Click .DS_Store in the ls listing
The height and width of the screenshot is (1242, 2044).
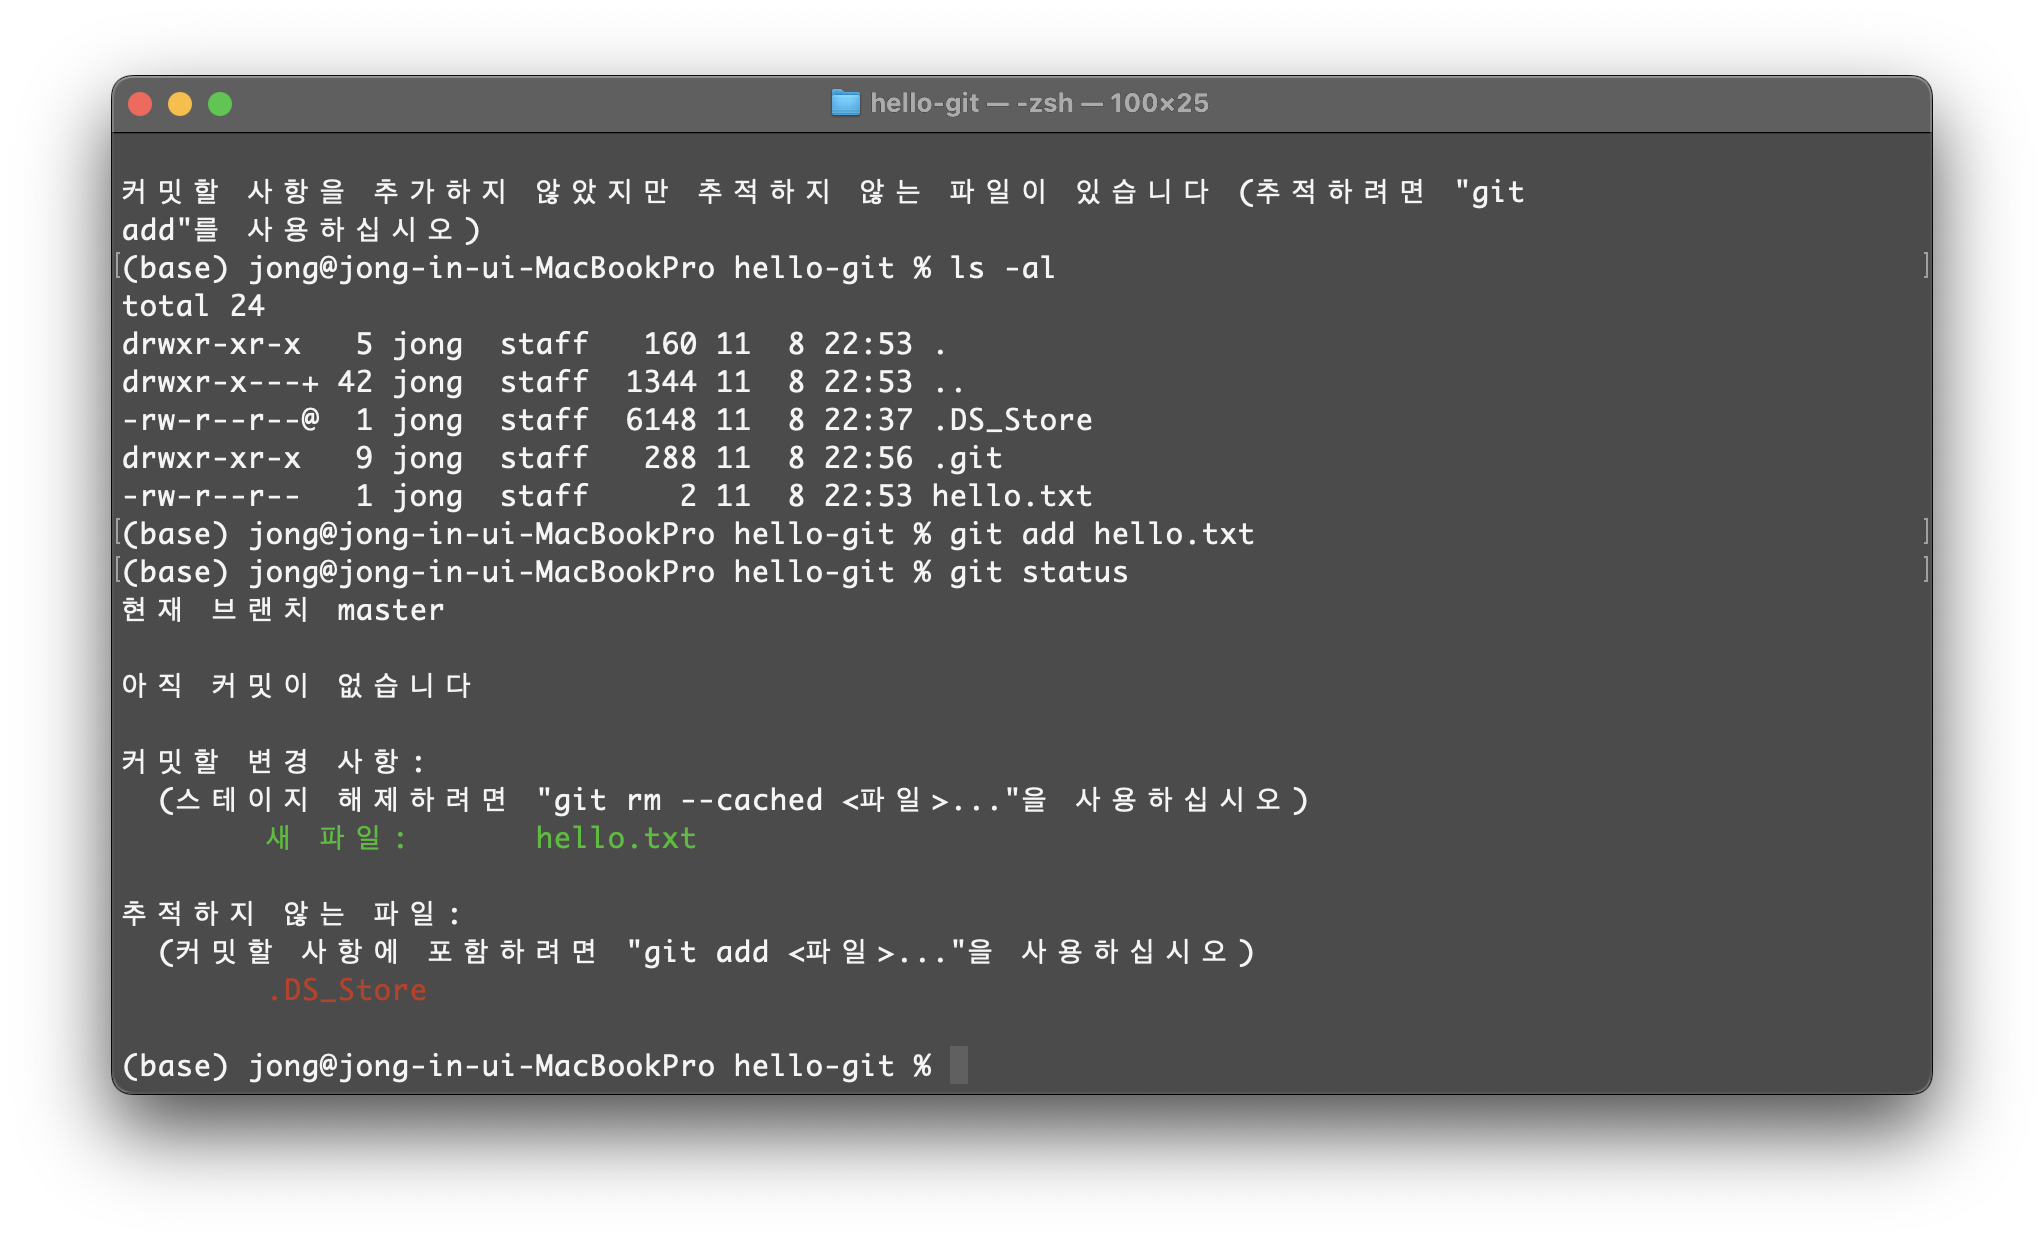pyautogui.click(x=1012, y=420)
